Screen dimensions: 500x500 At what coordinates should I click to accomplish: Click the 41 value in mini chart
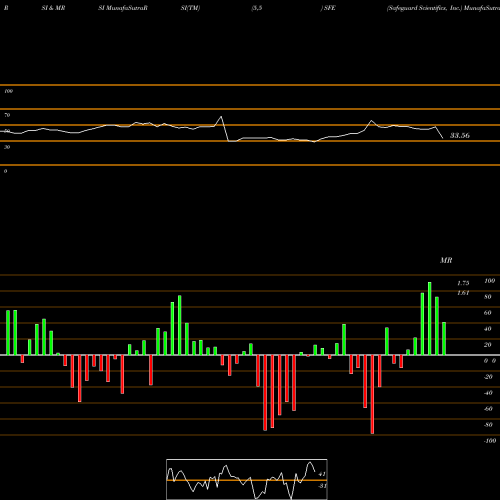322,474
